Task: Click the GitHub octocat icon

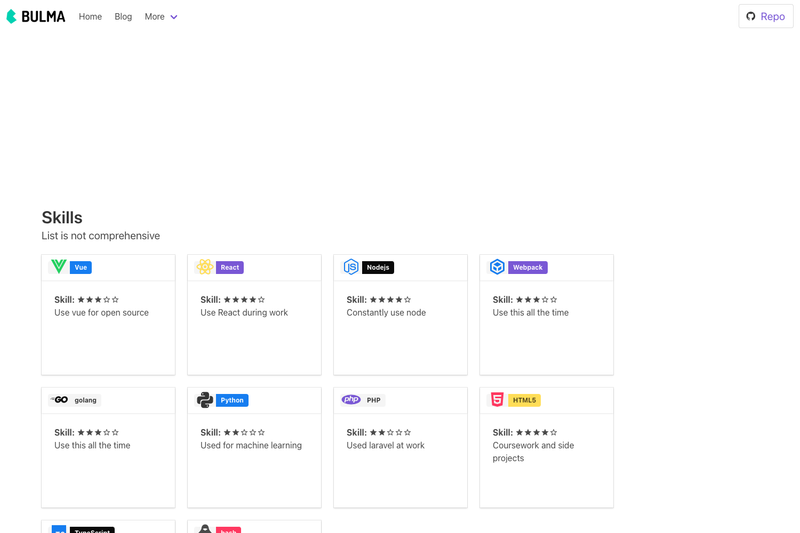Action: [751, 16]
